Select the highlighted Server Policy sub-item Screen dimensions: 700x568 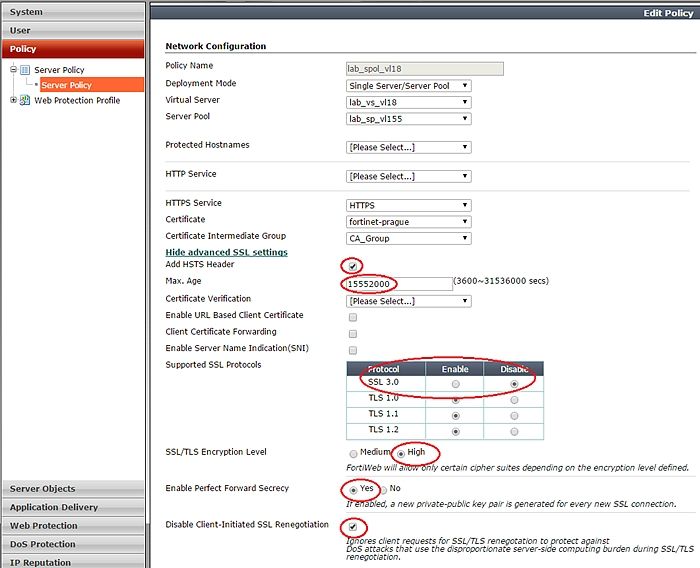92,85
